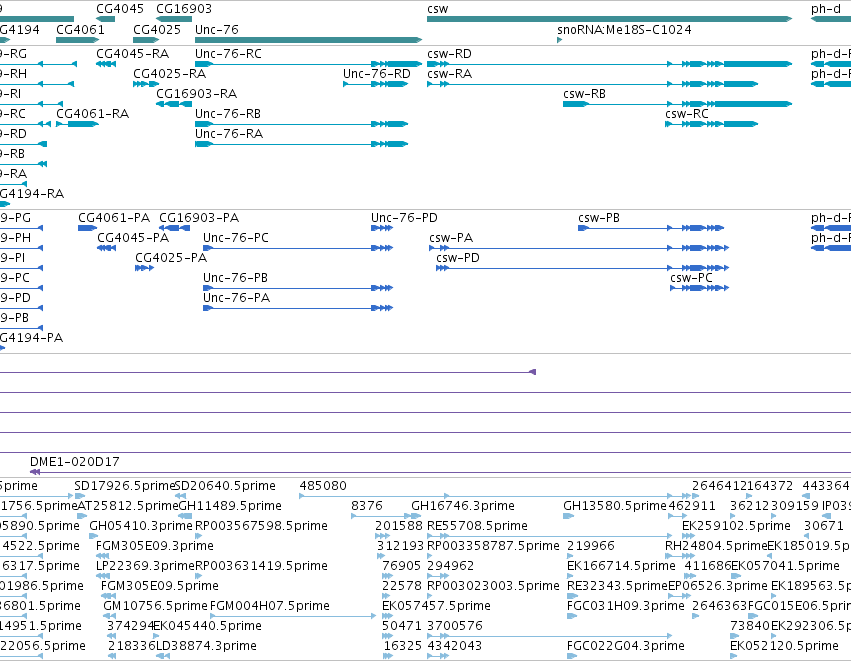The height and width of the screenshot is (661, 851).
Task: Select the SD20640.5prime EST label
Action: coord(225,486)
